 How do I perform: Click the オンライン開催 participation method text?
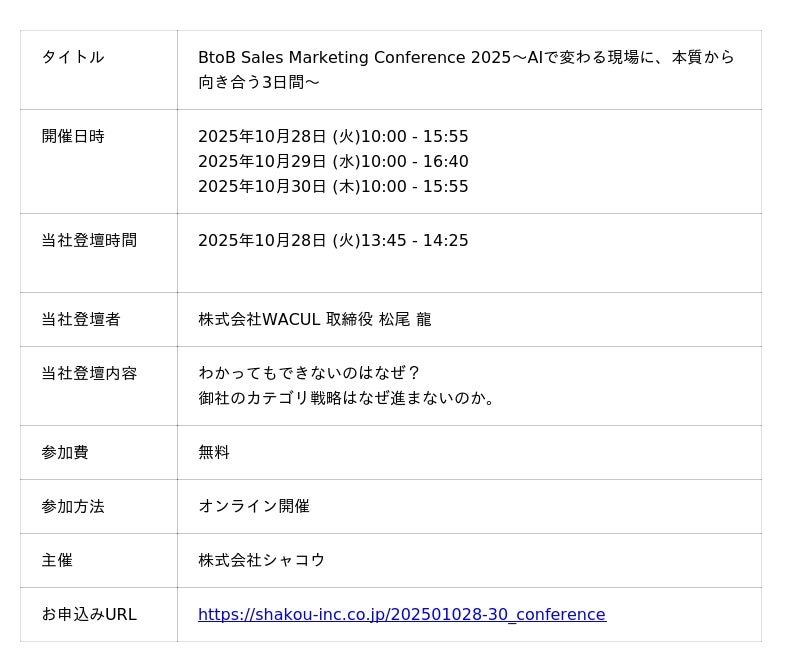click(x=254, y=506)
